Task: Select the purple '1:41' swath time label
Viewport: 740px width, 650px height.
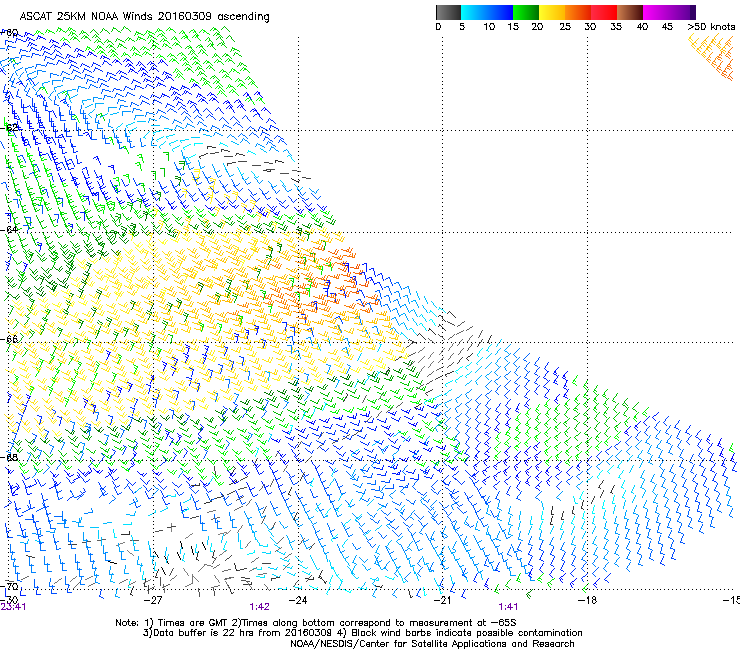Action: 508,607
